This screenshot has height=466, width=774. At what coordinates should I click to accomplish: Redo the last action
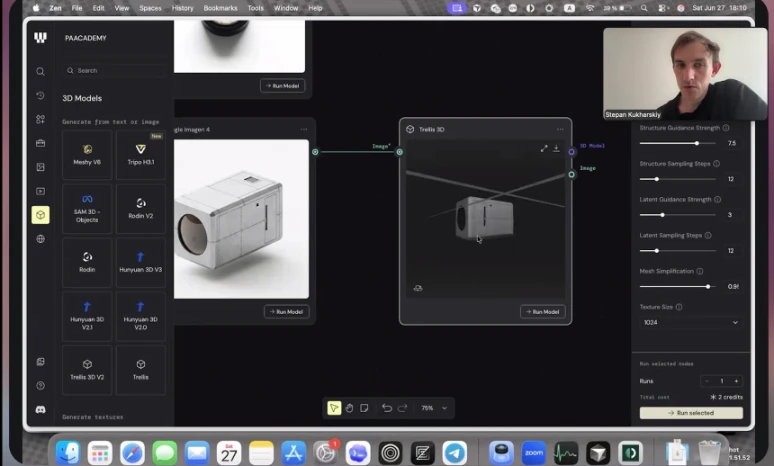(402, 408)
